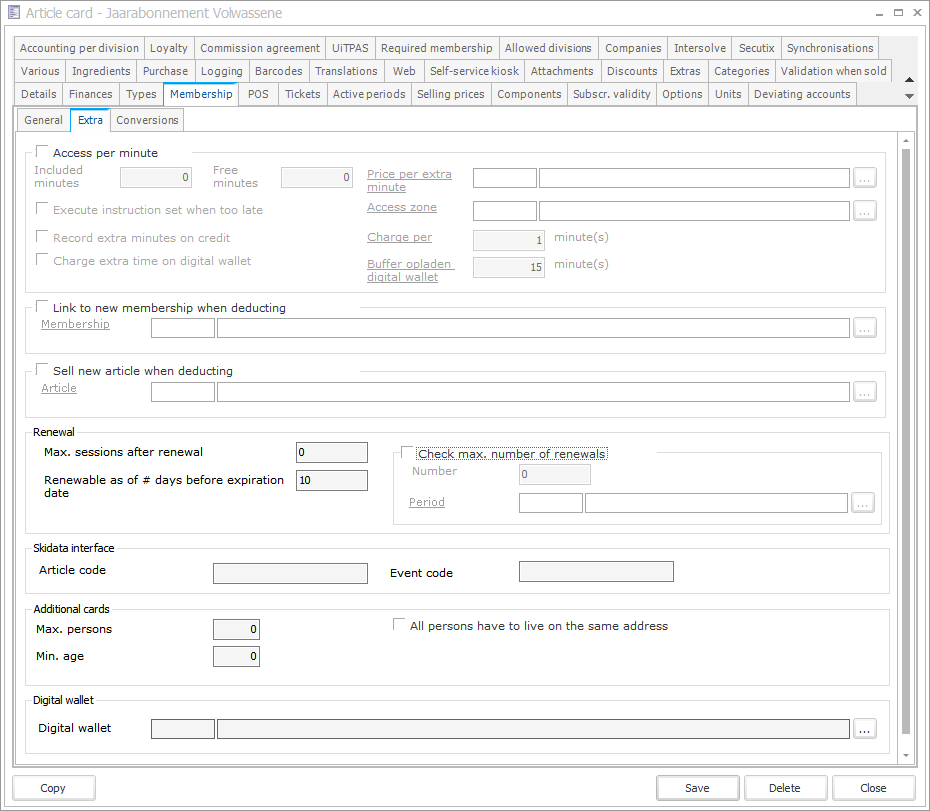Open Access zone lookup ellipsis button
This screenshot has height=811, width=930.
[865, 211]
